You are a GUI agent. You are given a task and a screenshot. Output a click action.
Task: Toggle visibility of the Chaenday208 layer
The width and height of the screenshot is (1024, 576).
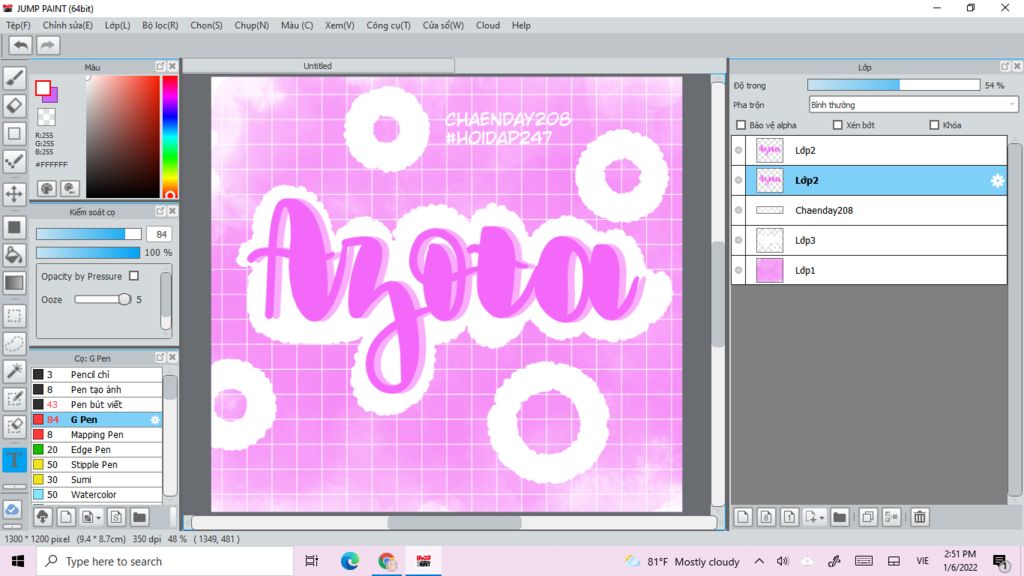pos(739,210)
